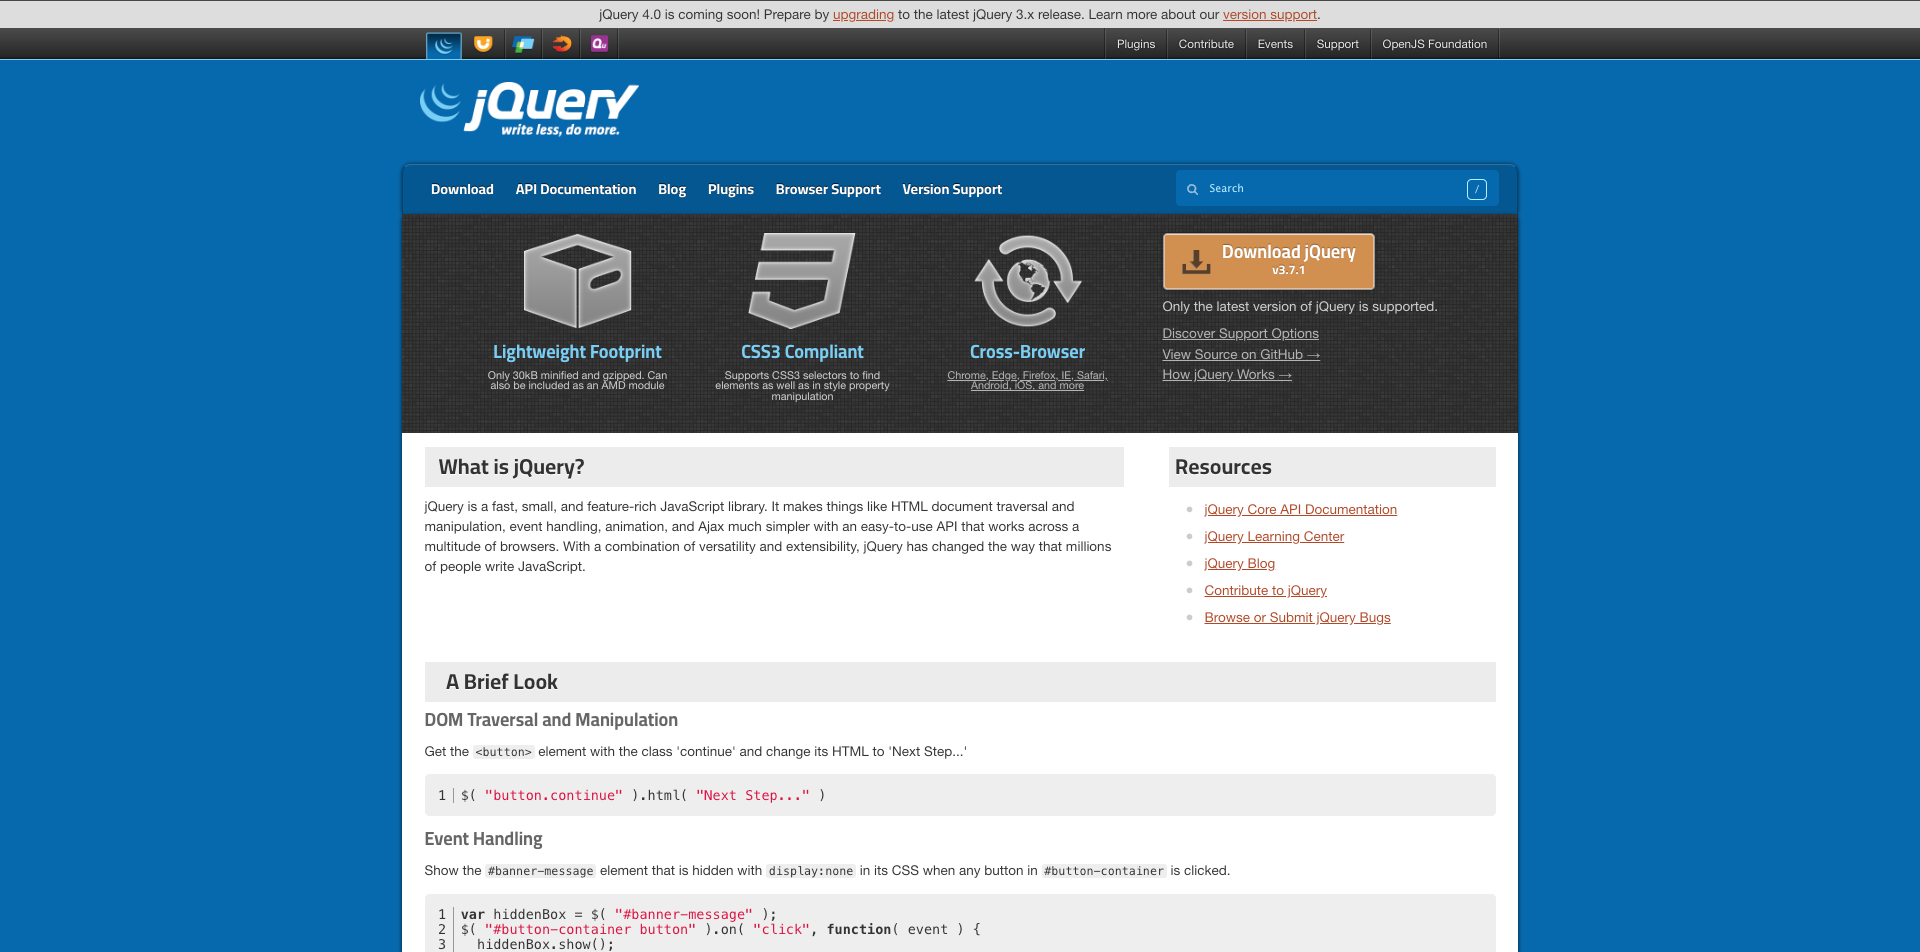1920x952 pixels.
Task: Open the Events top bar menu
Action: [1275, 44]
